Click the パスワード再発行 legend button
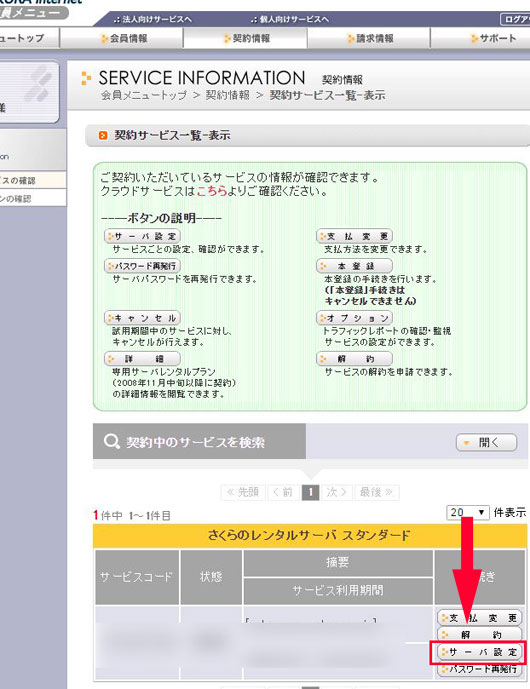 point(142,266)
